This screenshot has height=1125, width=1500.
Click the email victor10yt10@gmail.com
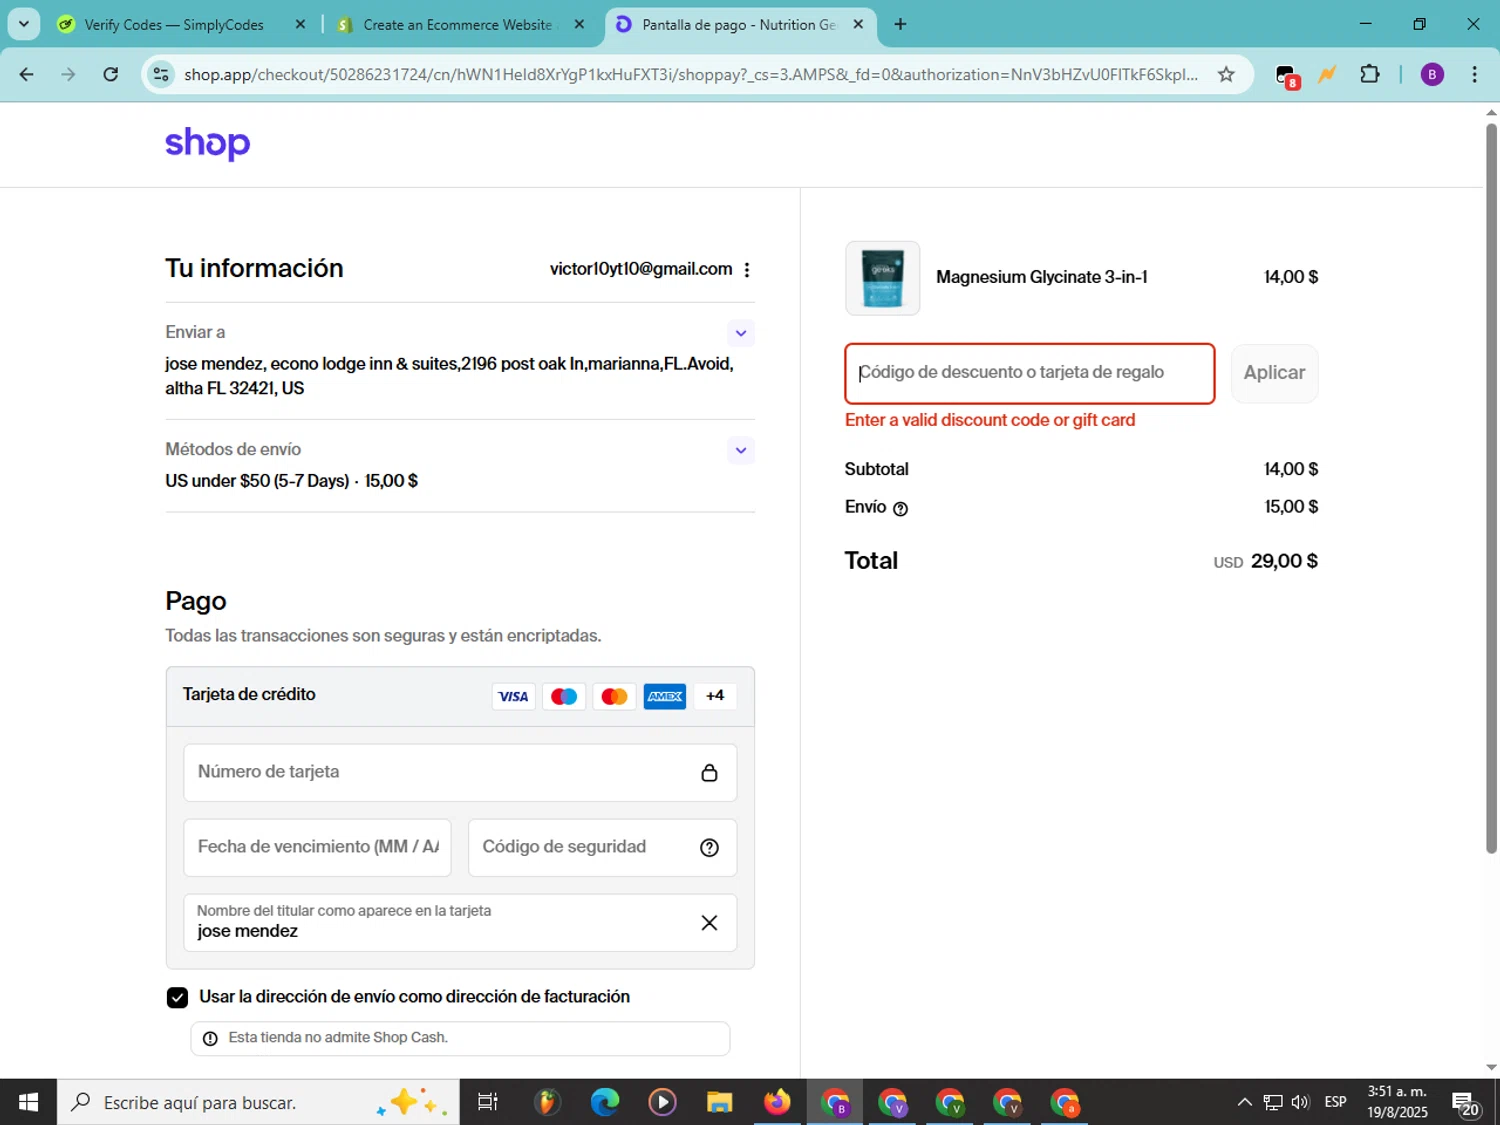641,269
